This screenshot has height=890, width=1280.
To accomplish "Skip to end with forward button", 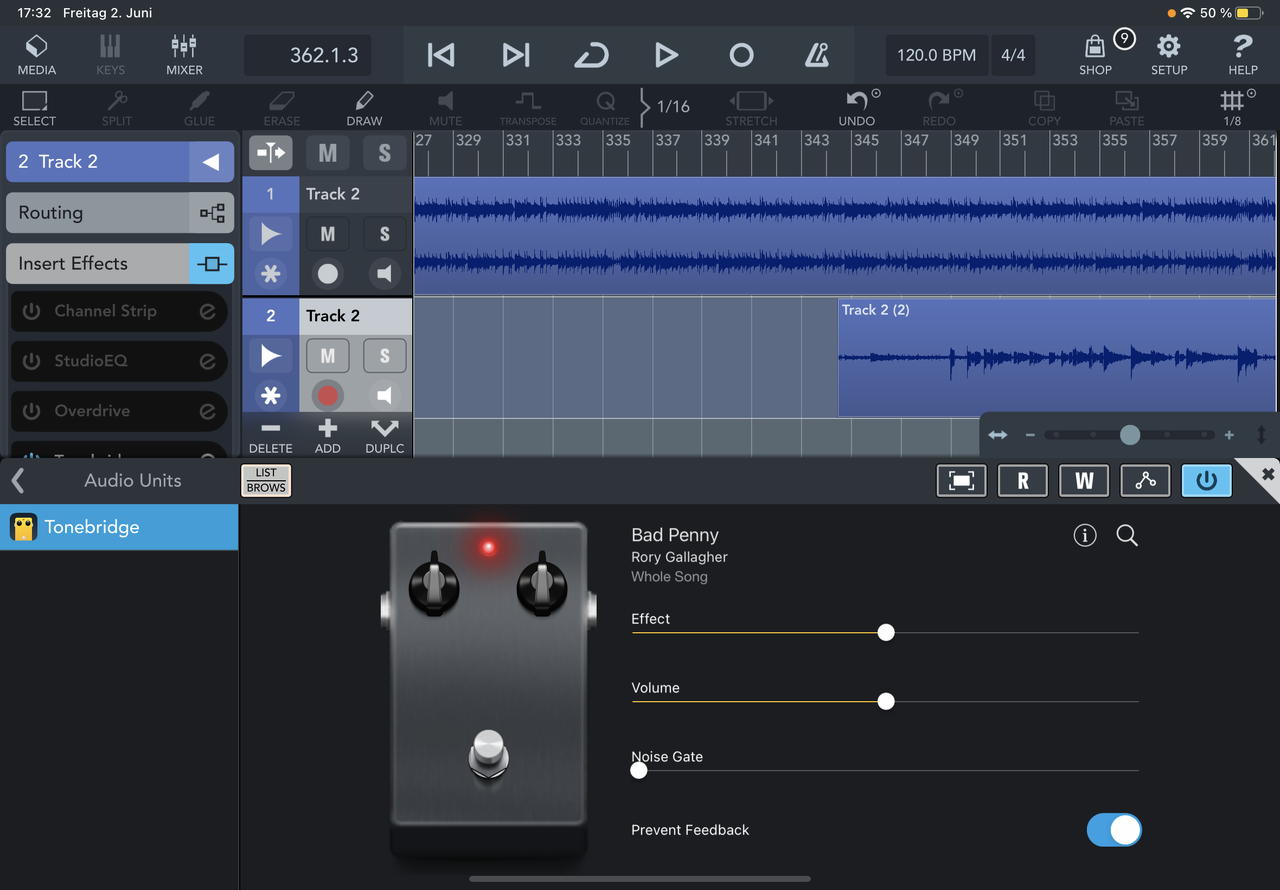I will (x=516, y=55).
